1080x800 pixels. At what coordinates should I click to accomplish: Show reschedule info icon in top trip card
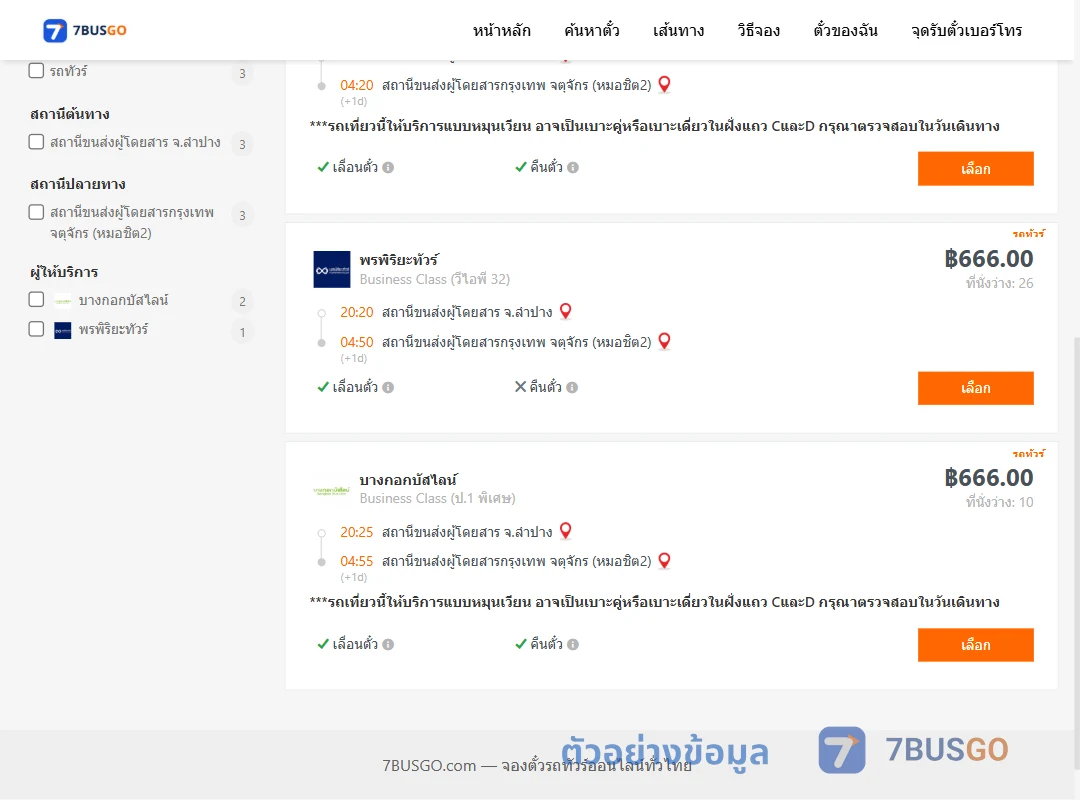click(388, 167)
